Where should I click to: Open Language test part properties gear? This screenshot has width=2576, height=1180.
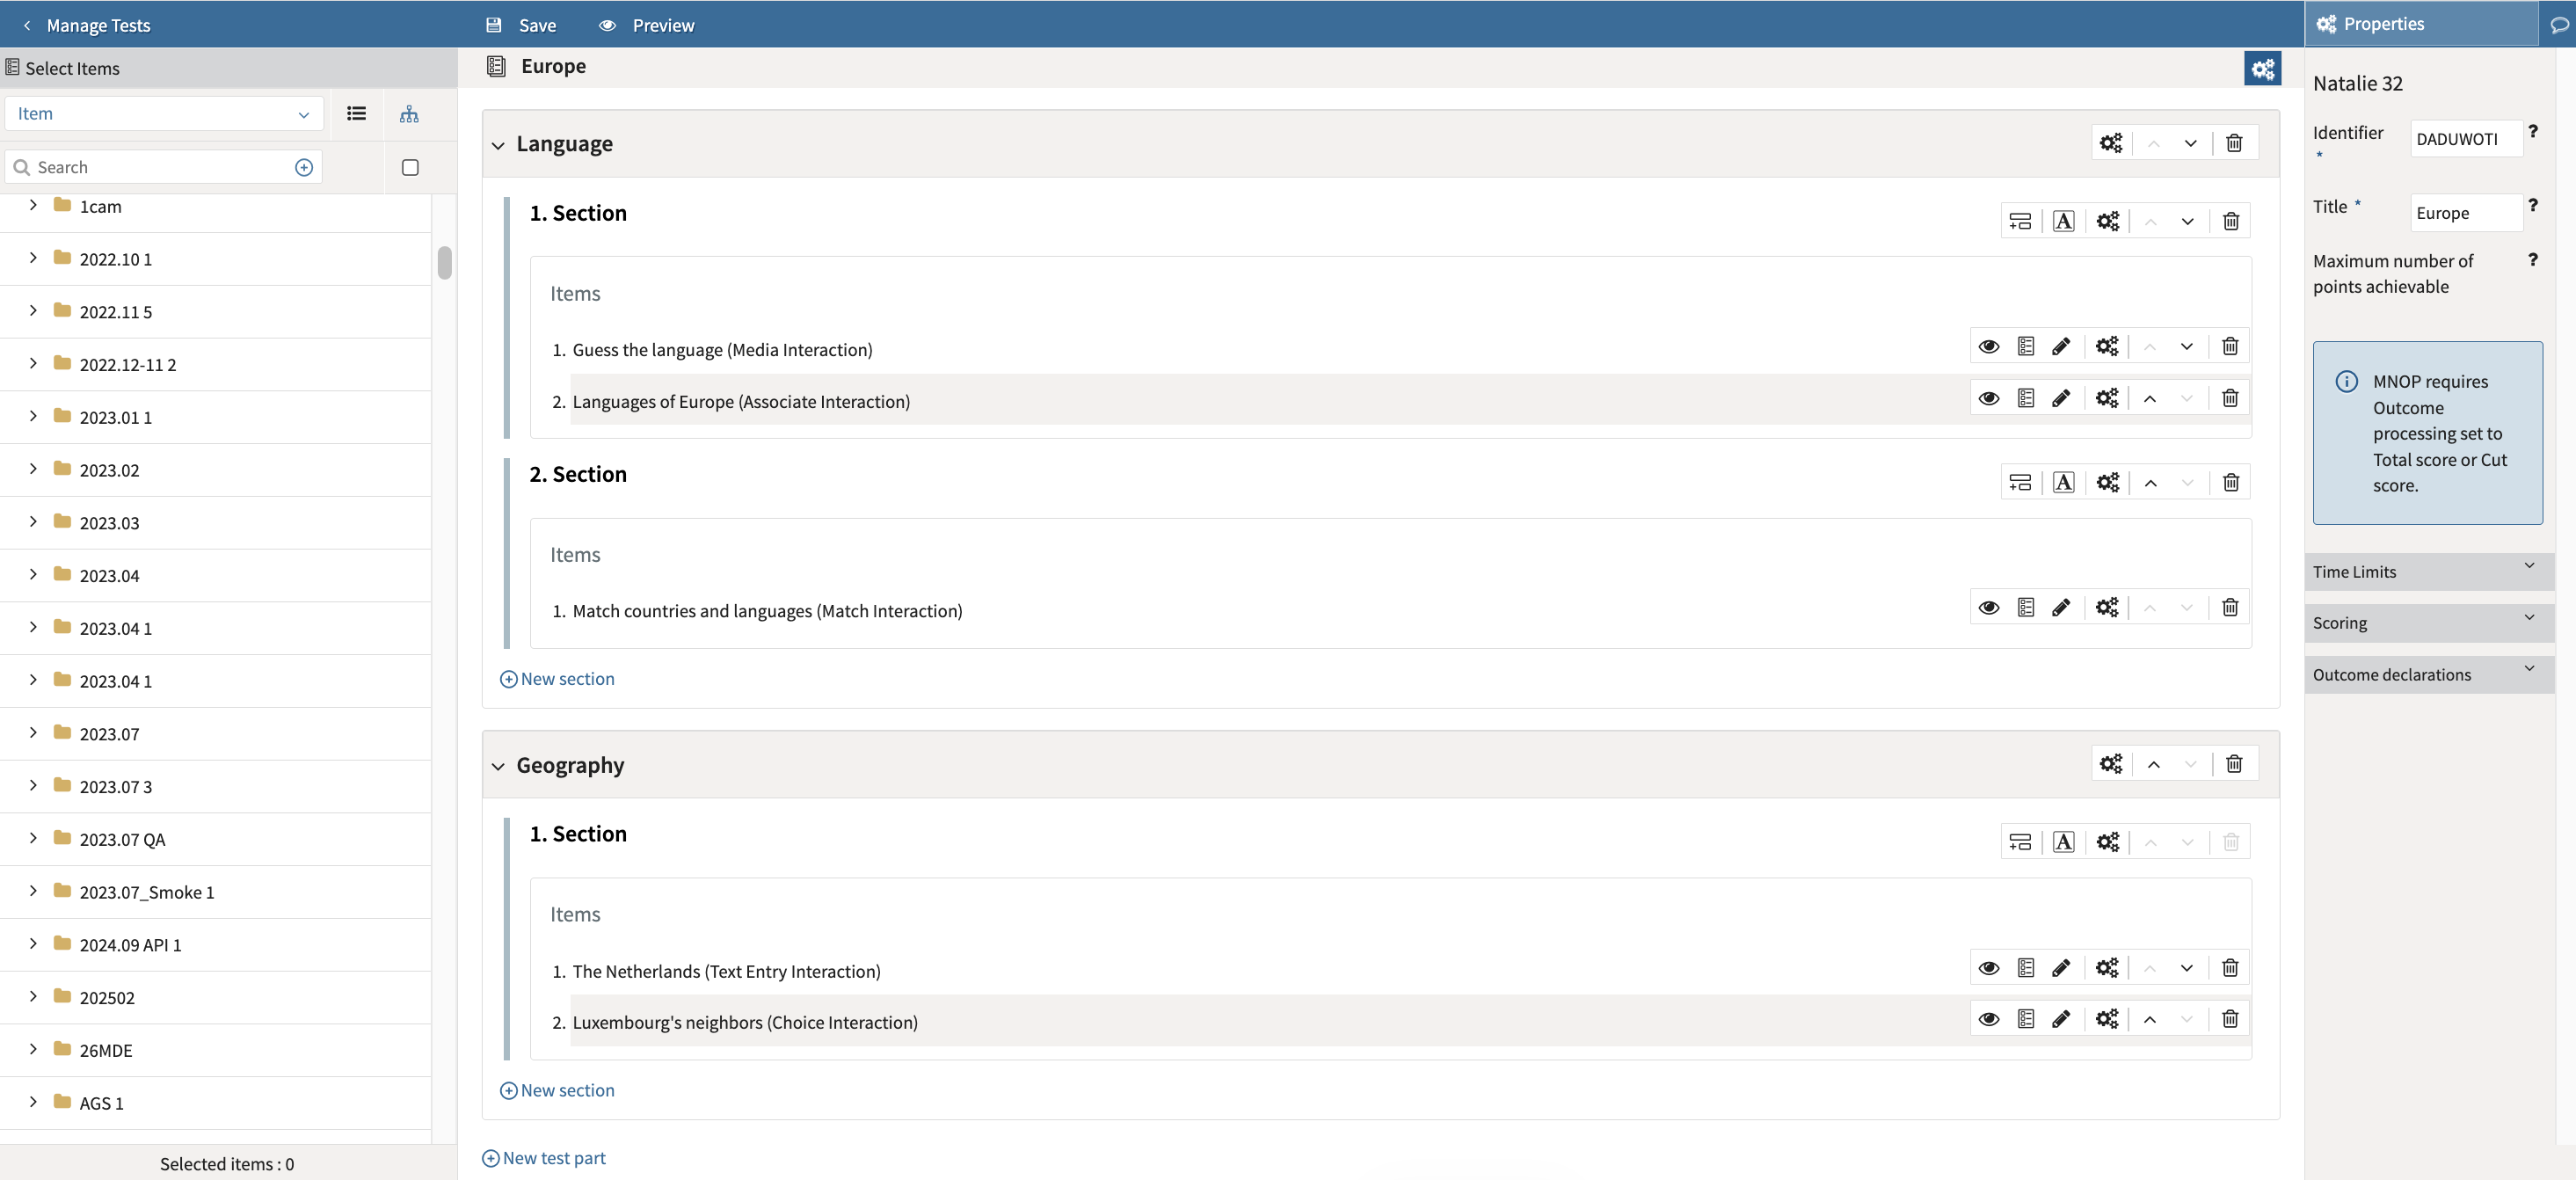pos(2110,143)
